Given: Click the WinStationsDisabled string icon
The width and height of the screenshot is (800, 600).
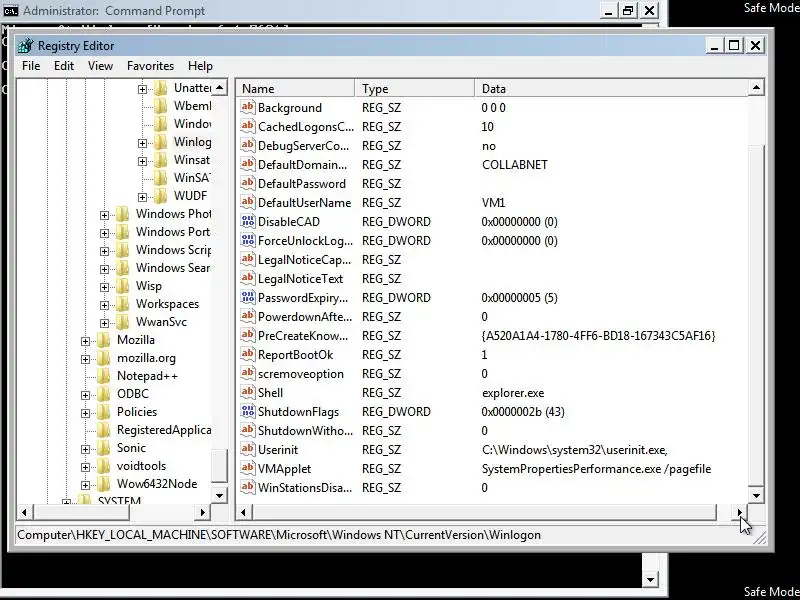Looking at the screenshot, I should (247, 487).
